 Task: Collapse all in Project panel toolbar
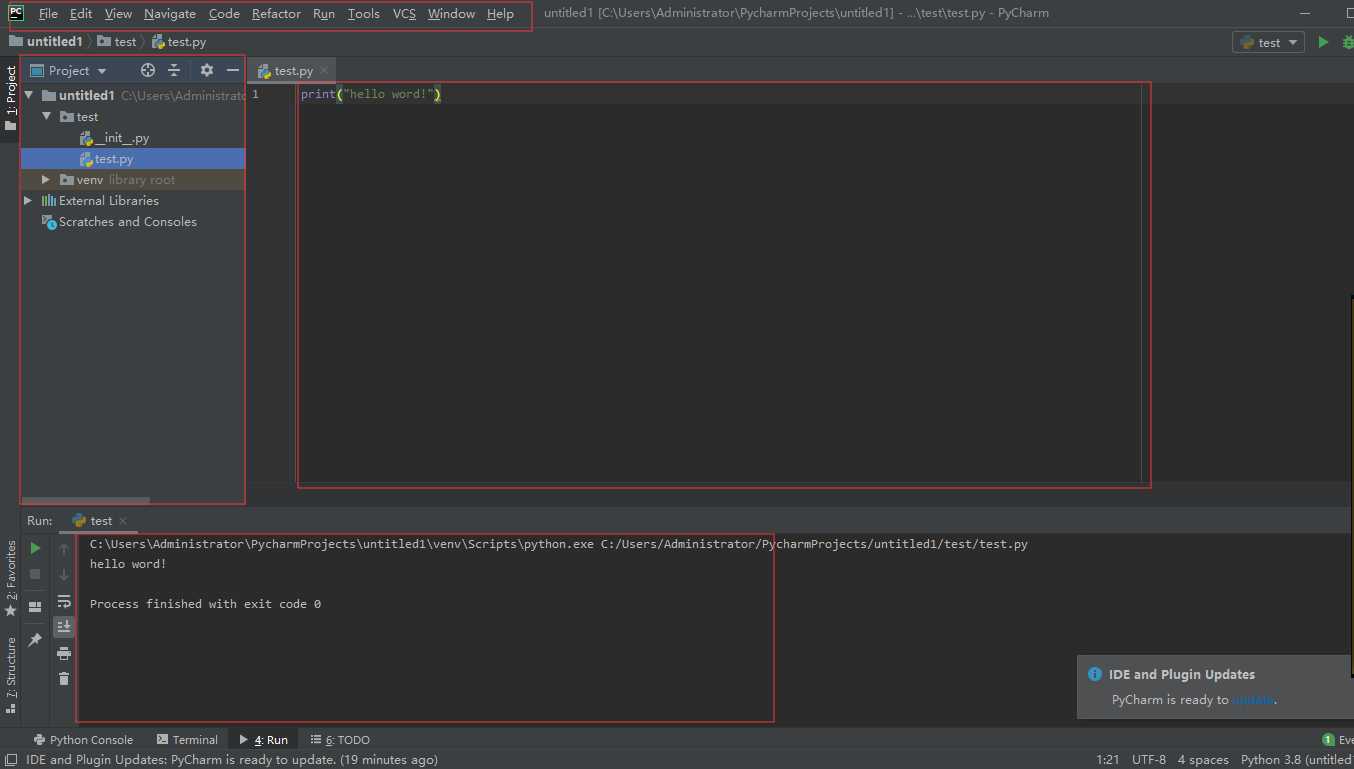click(174, 70)
